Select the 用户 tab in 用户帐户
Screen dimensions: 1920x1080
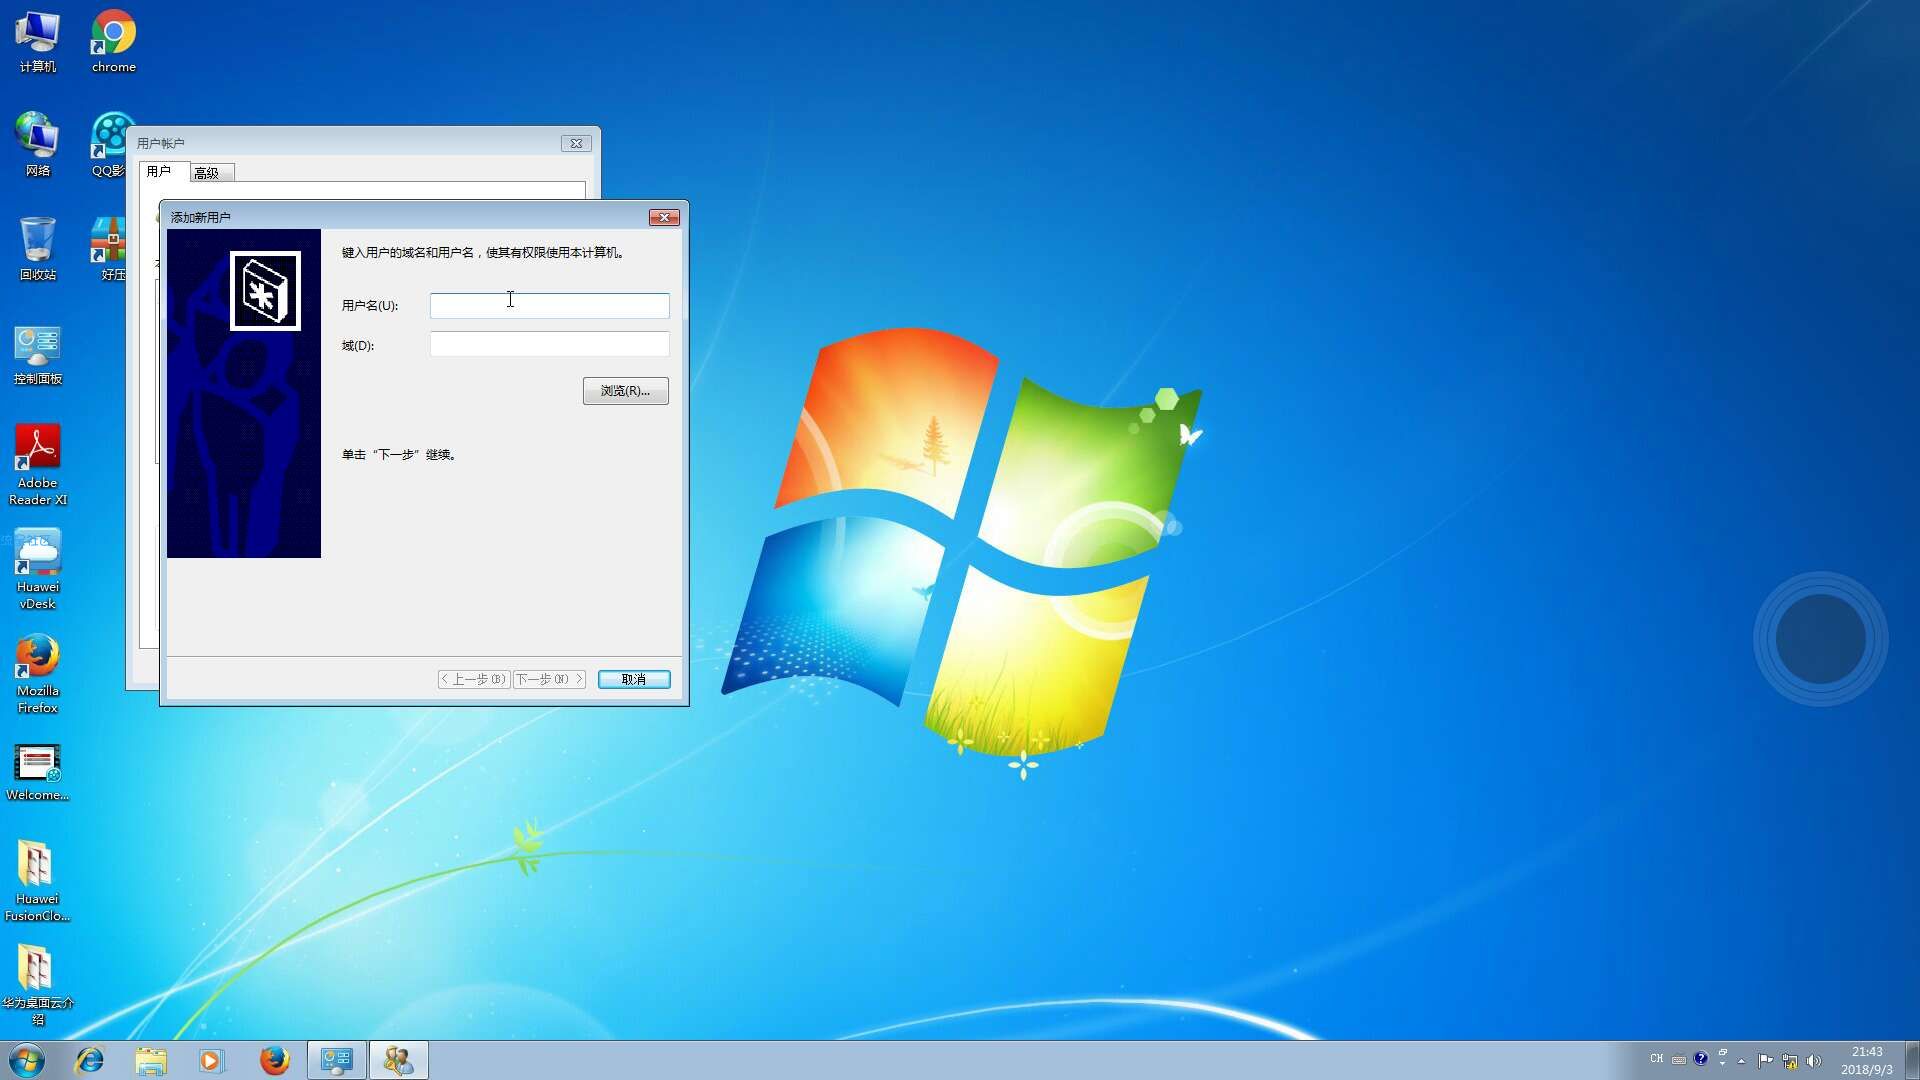pyautogui.click(x=163, y=172)
